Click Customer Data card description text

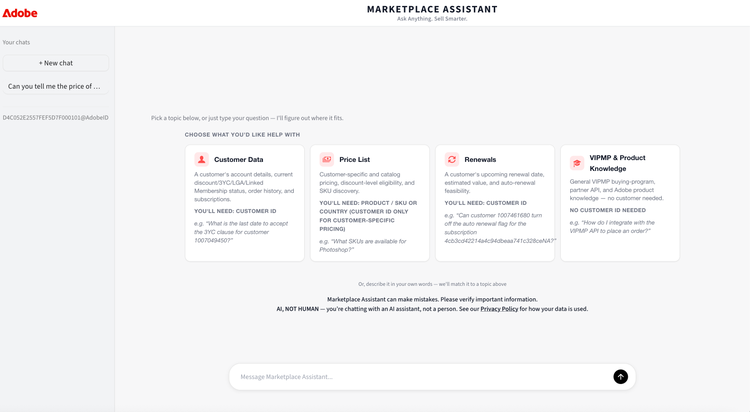coord(244,187)
